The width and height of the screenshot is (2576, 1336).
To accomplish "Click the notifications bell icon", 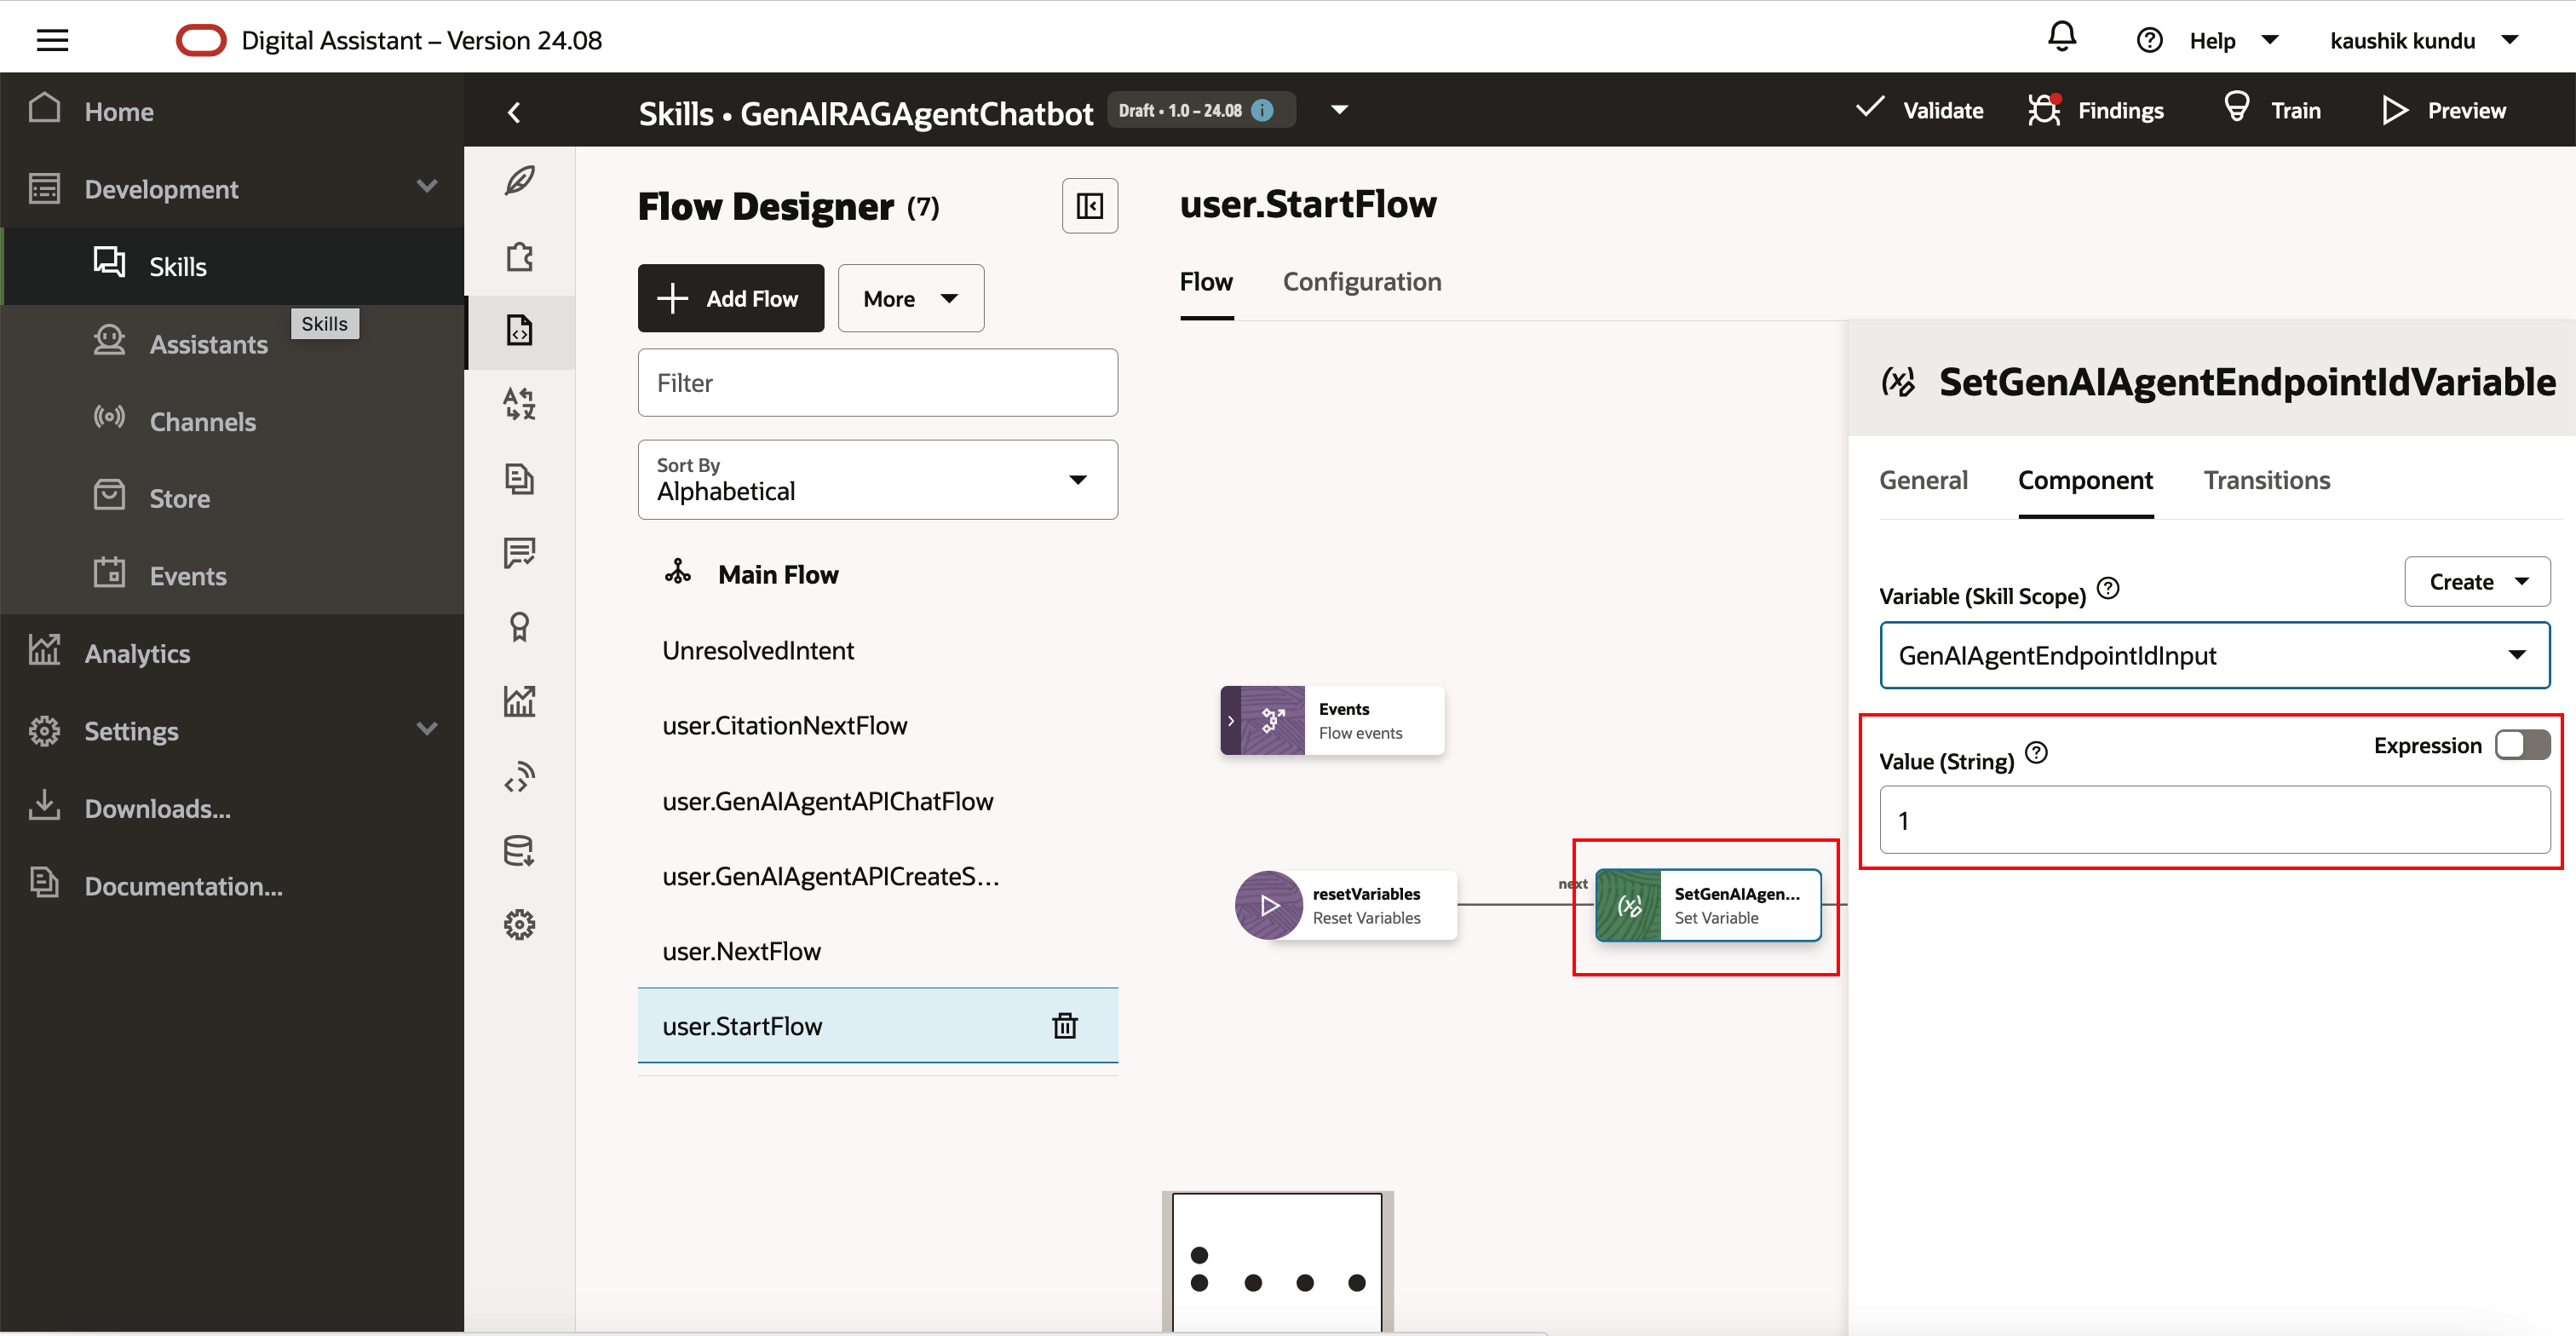I will tap(2061, 38).
